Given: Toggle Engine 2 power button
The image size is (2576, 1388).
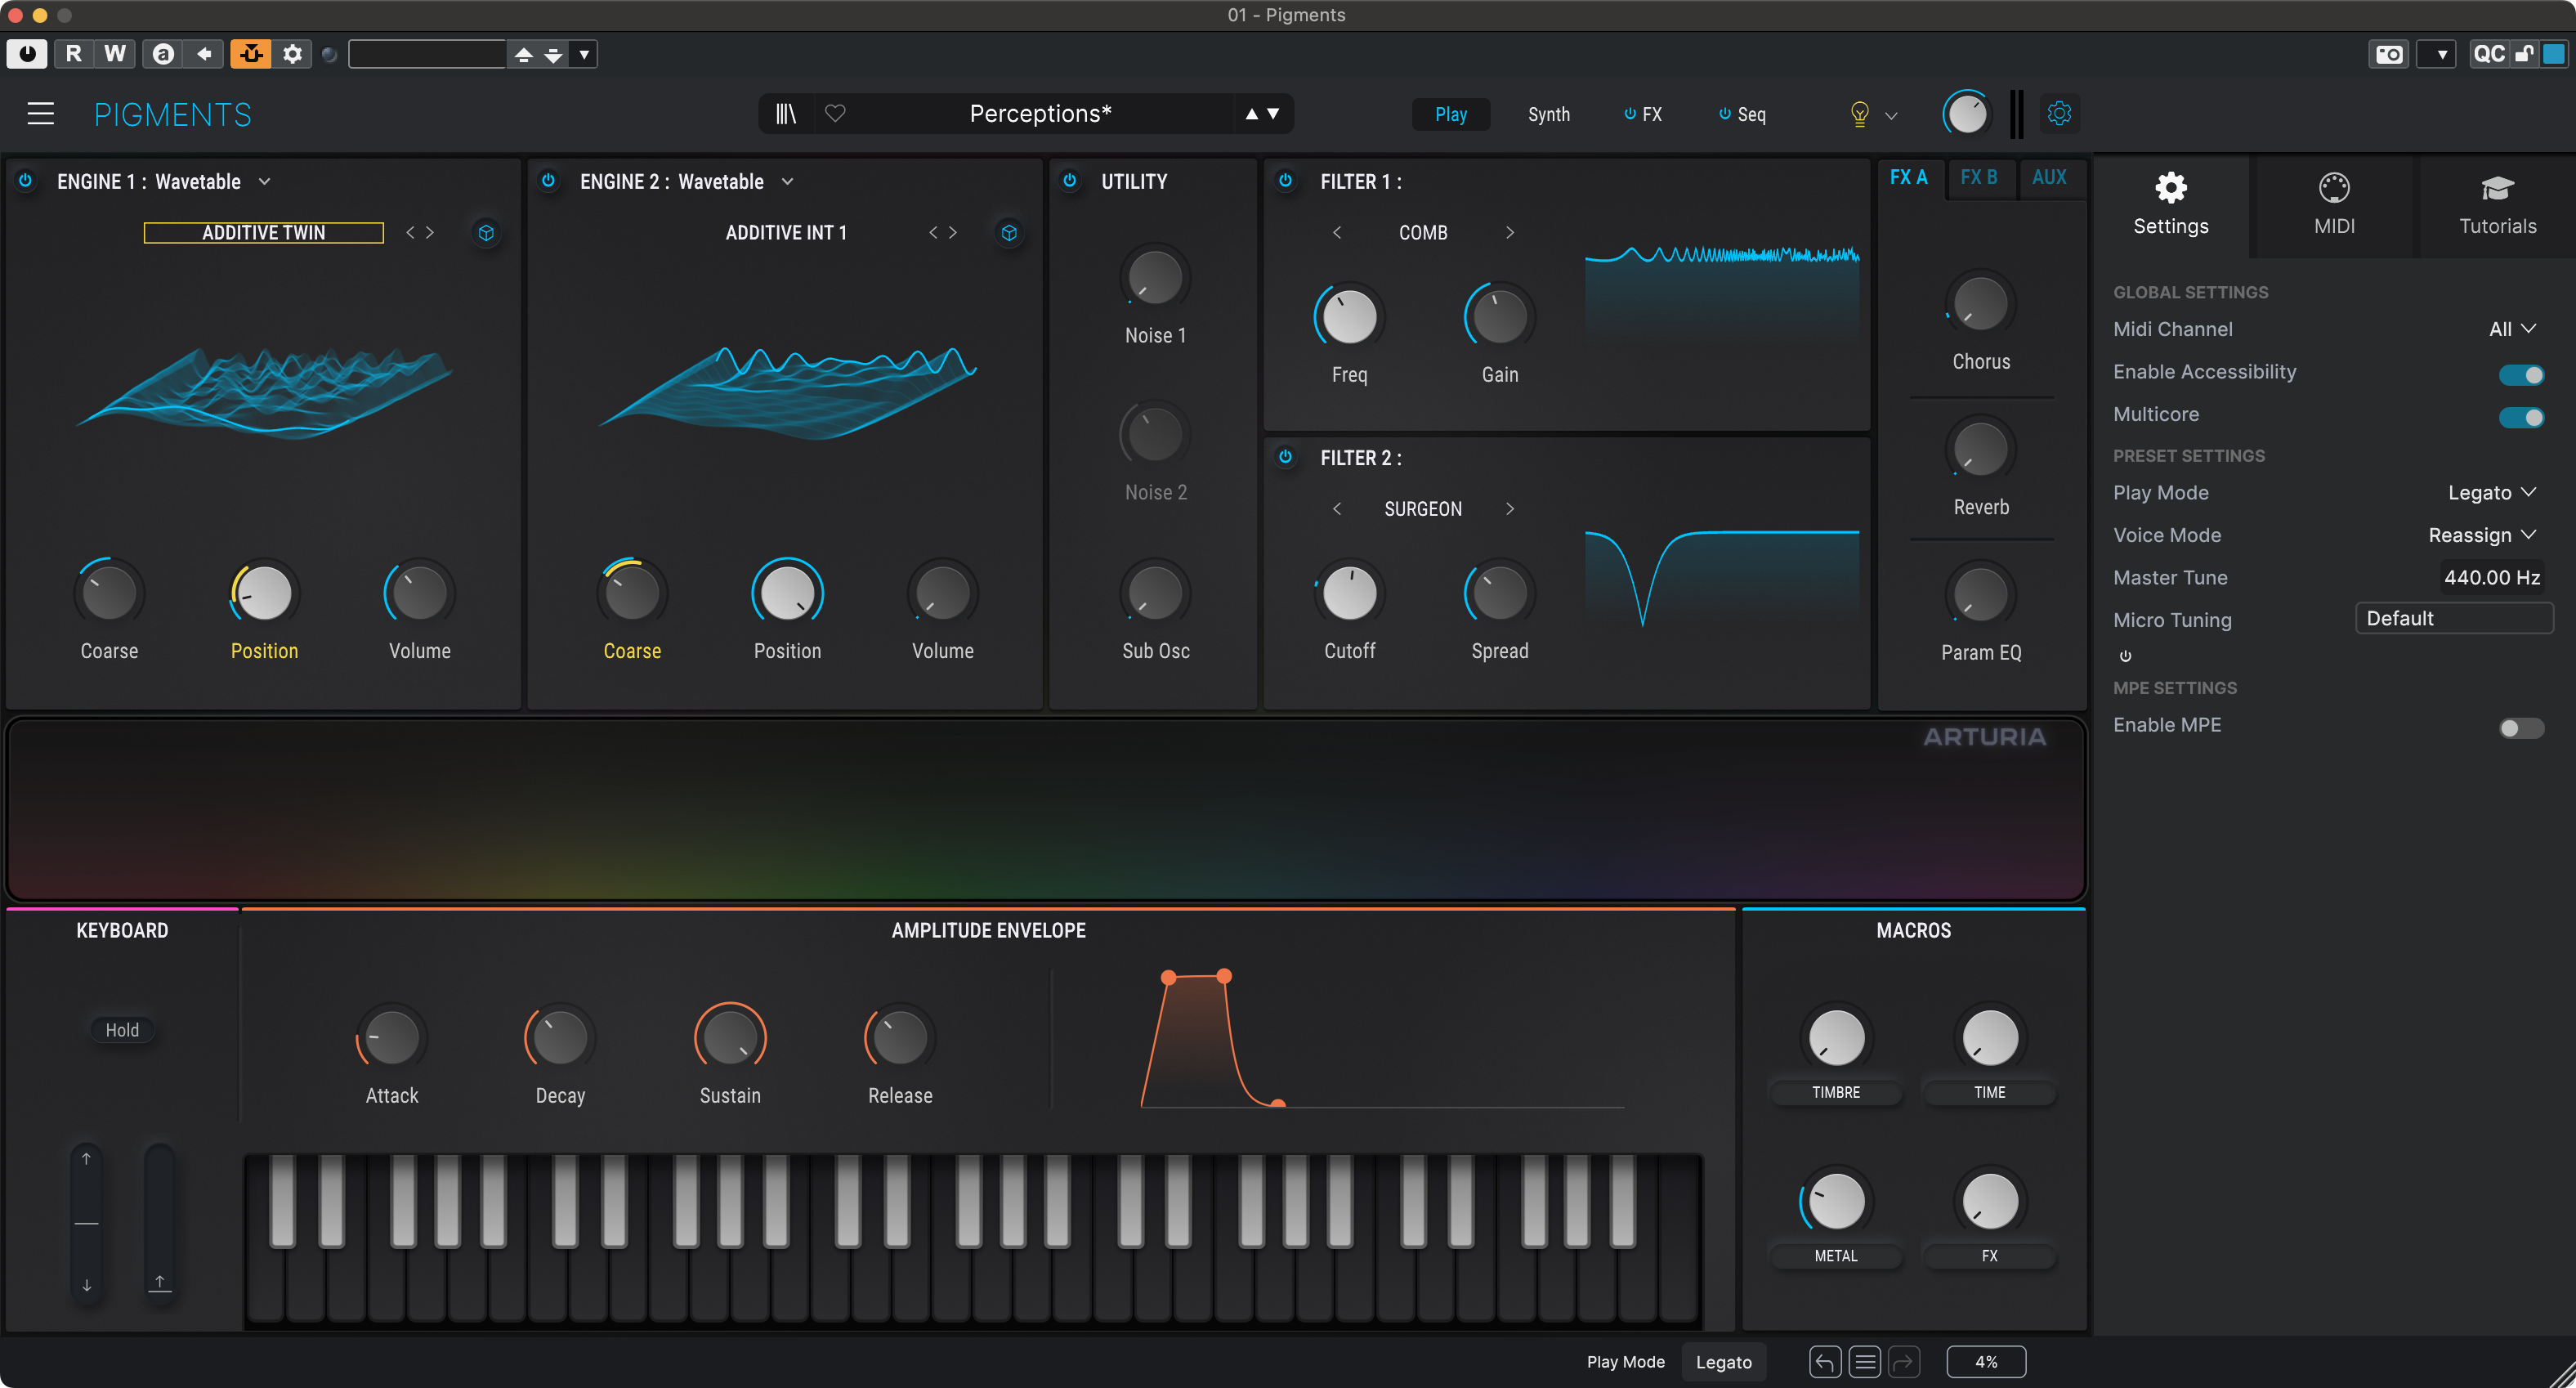Looking at the screenshot, I should (549, 181).
